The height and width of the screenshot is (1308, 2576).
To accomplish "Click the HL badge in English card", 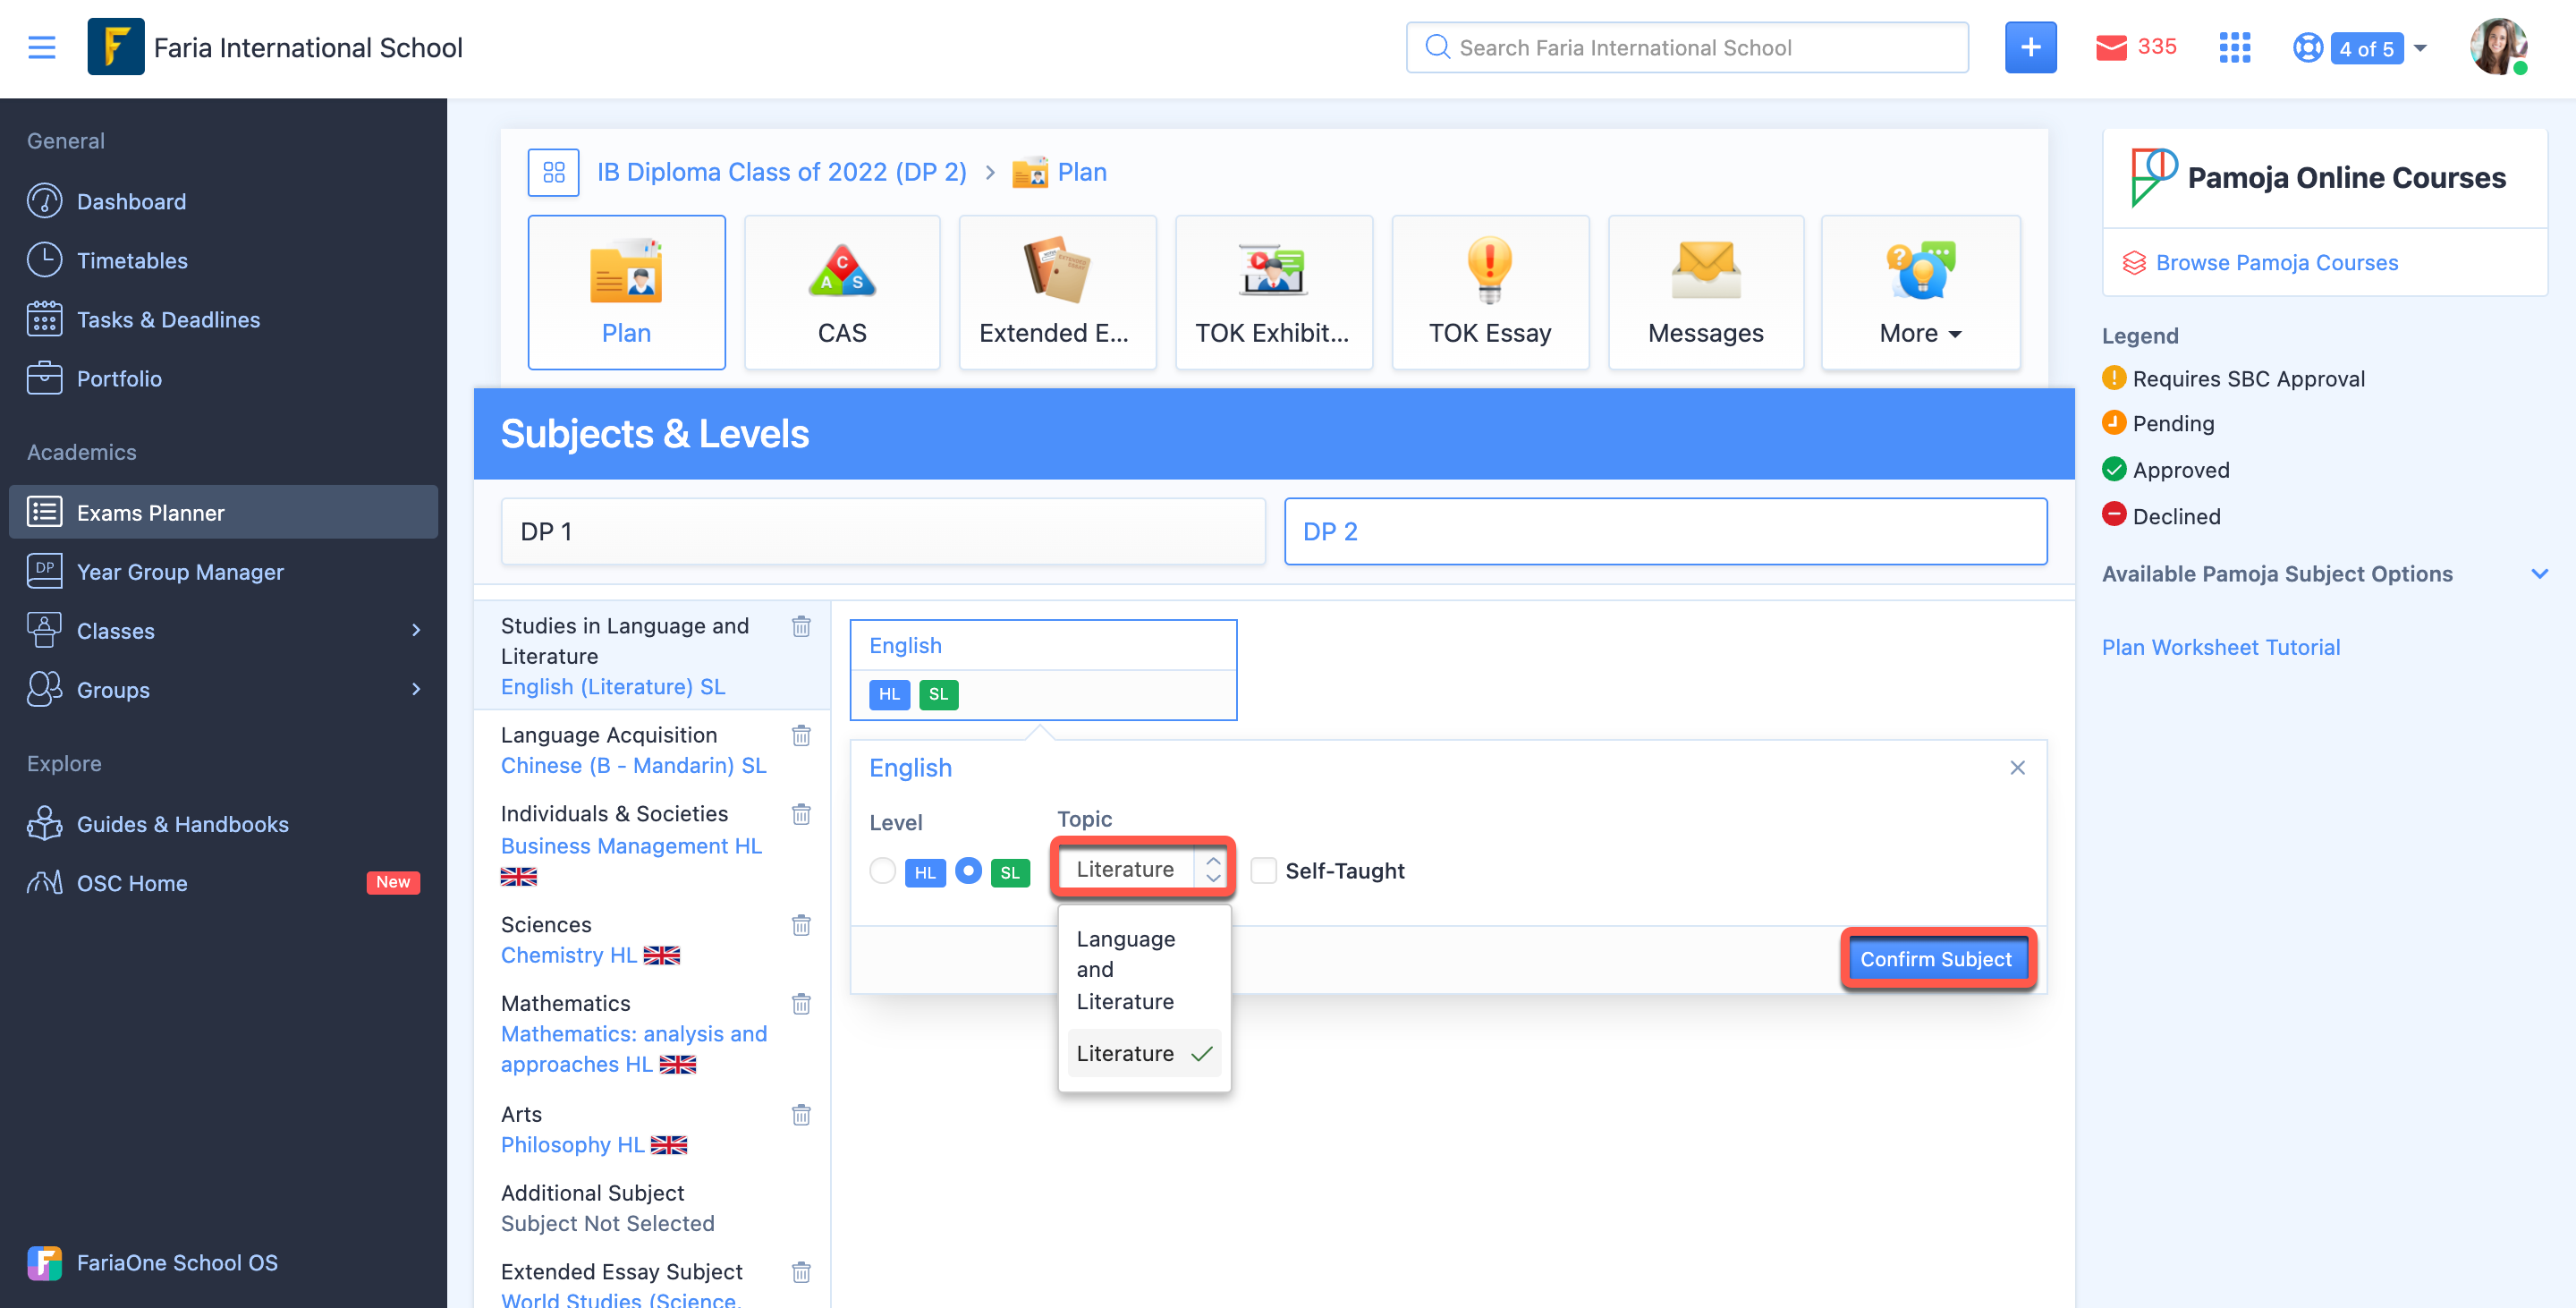I will (889, 694).
